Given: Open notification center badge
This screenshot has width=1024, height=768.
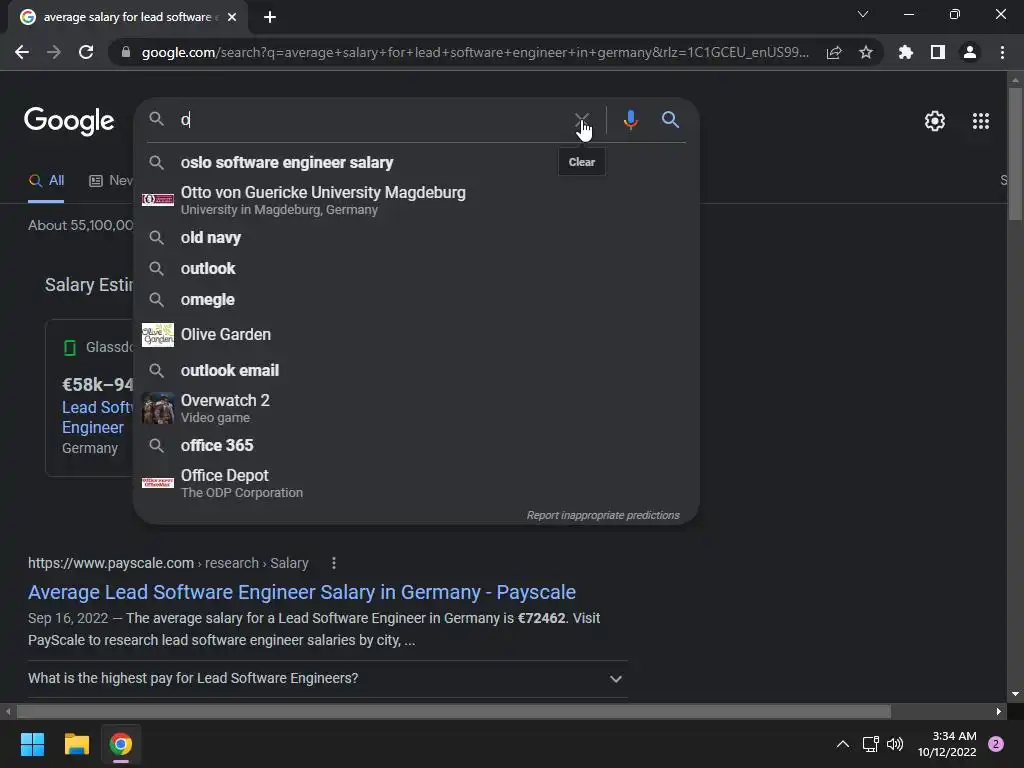Looking at the screenshot, I should click(996, 744).
